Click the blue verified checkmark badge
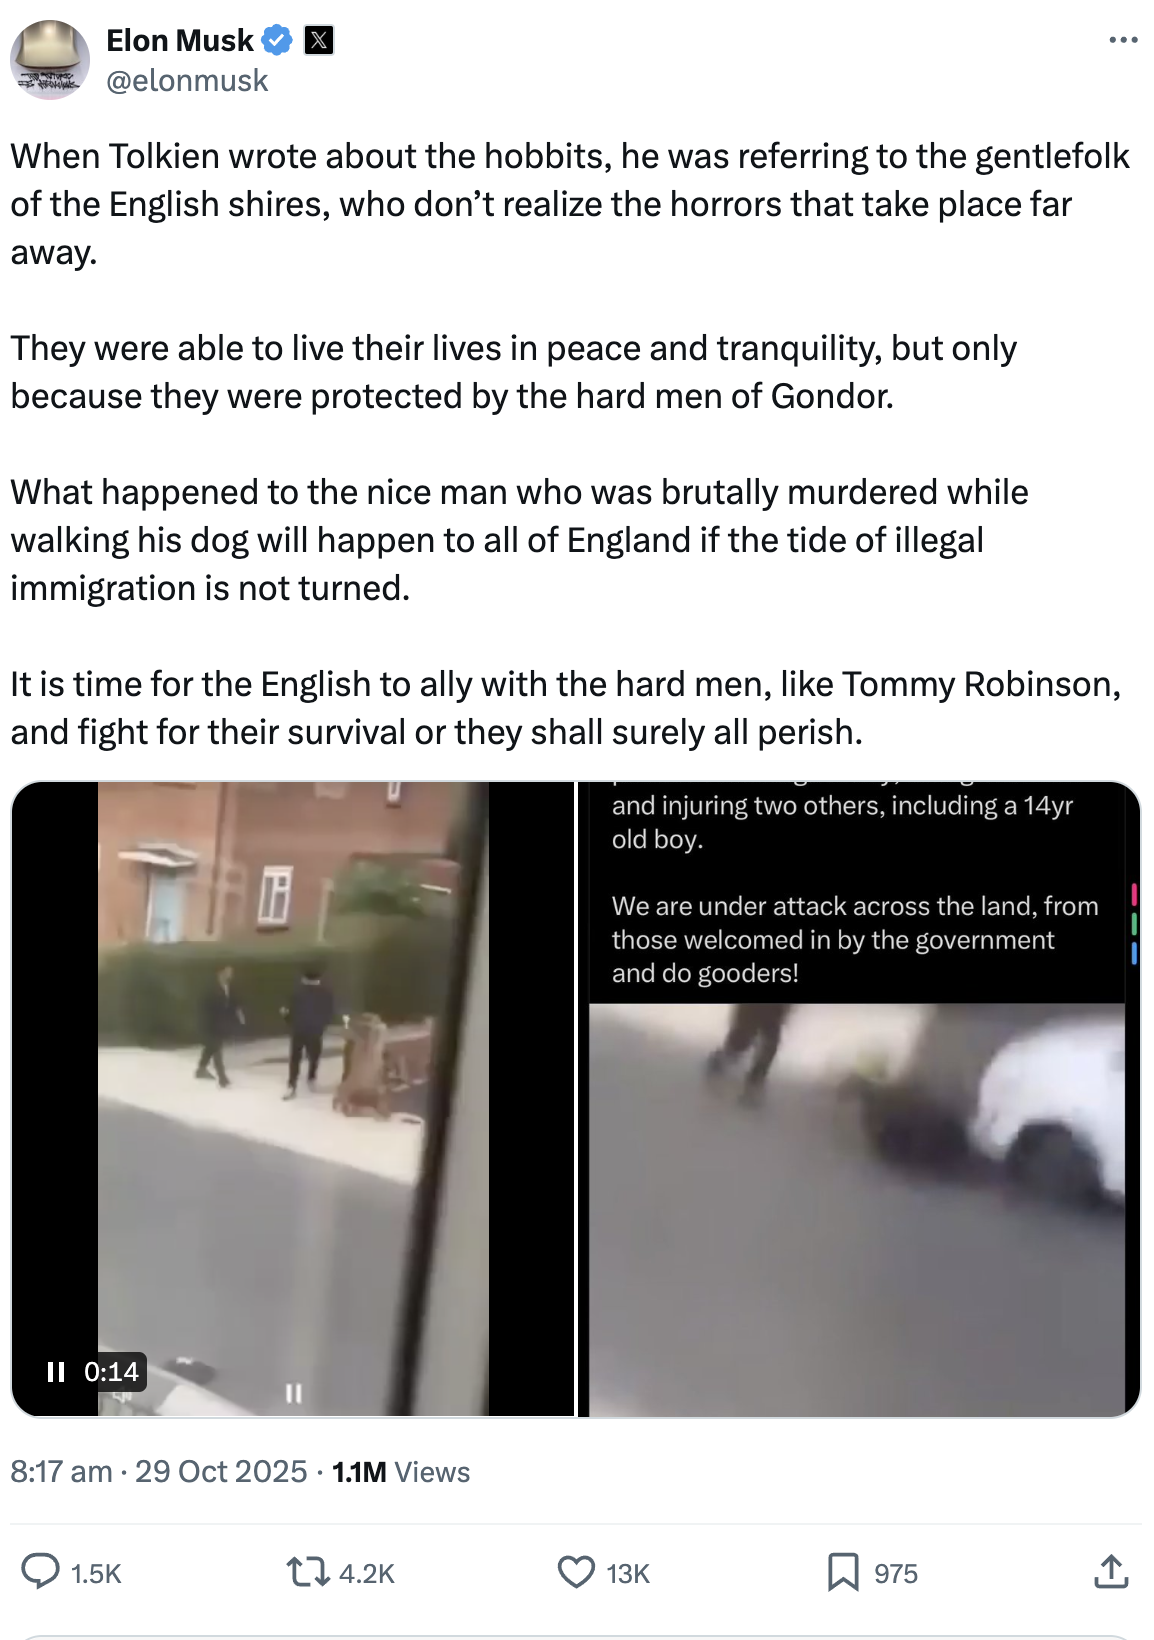The height and width of the screenshot is (1640, 1154). pos(276,40)
